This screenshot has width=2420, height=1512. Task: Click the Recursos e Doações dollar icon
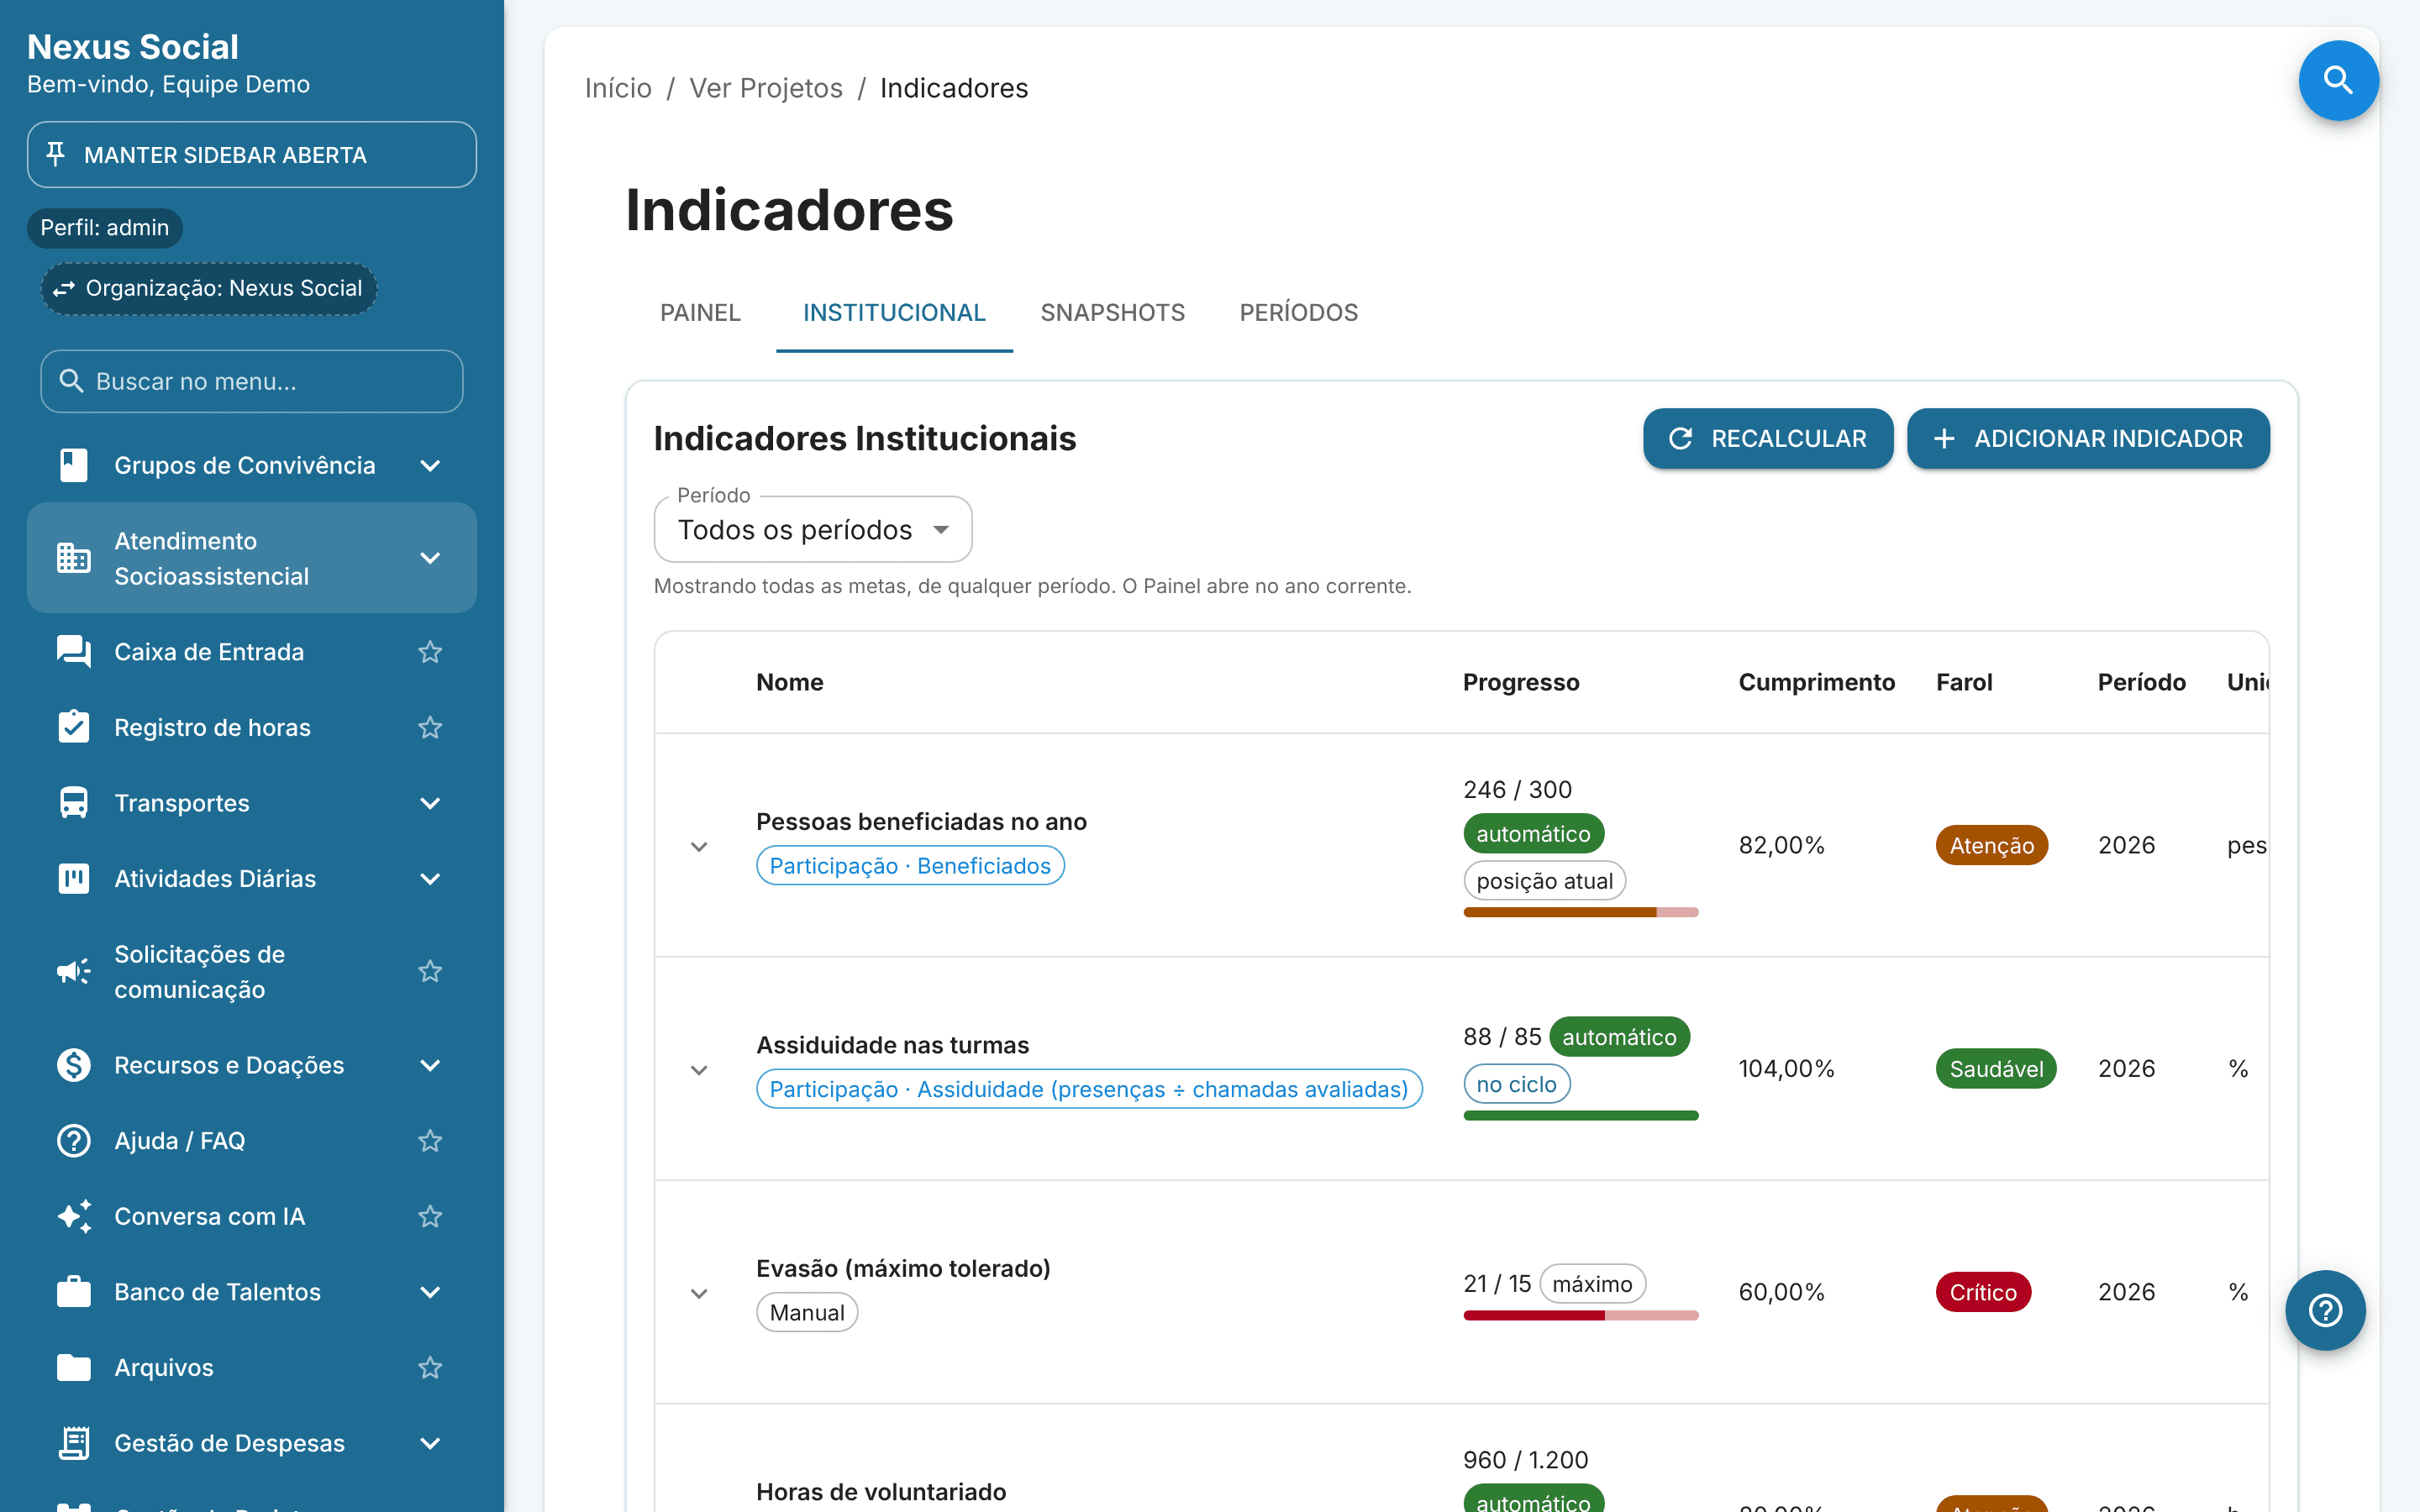(x=73, y=1065)
